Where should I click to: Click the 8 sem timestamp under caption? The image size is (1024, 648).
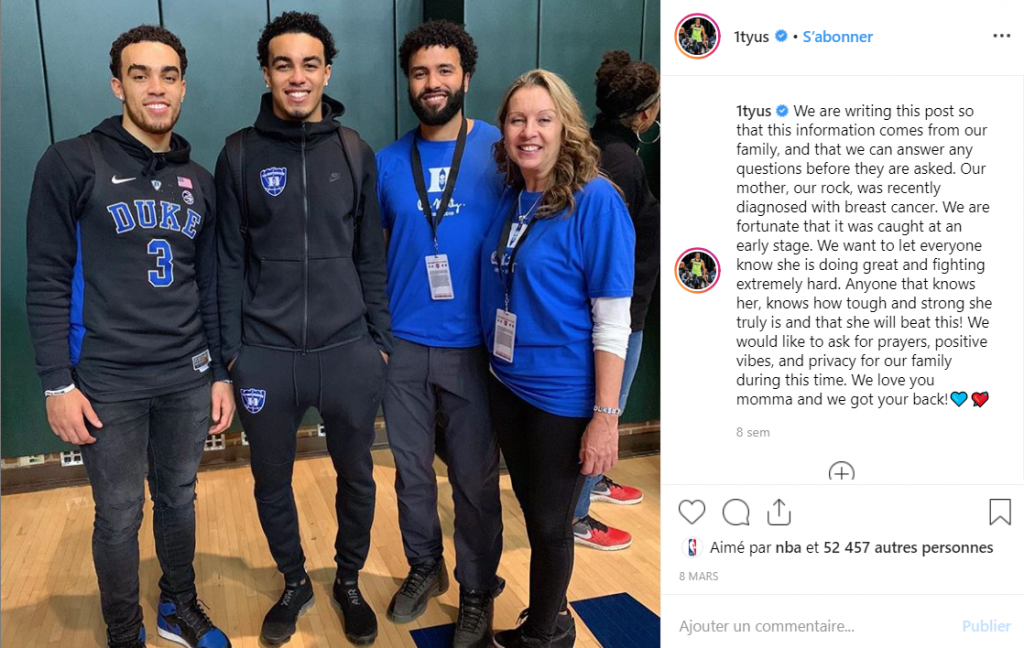coord(753,432)
